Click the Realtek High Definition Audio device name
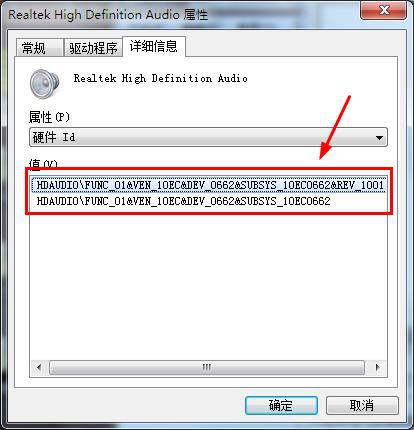Image resolution: width=414 pixels, height=430 pixels. (x=160, y=79)
